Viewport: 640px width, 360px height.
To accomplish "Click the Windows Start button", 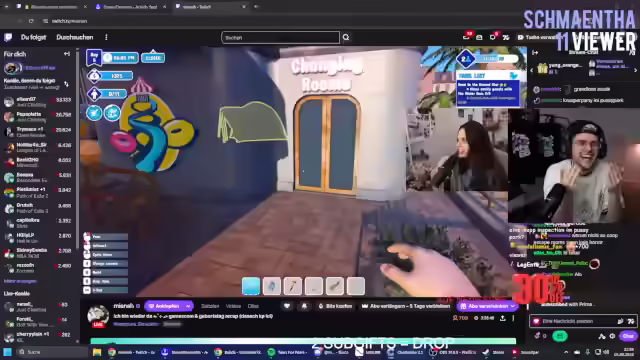I will point(8,352).
